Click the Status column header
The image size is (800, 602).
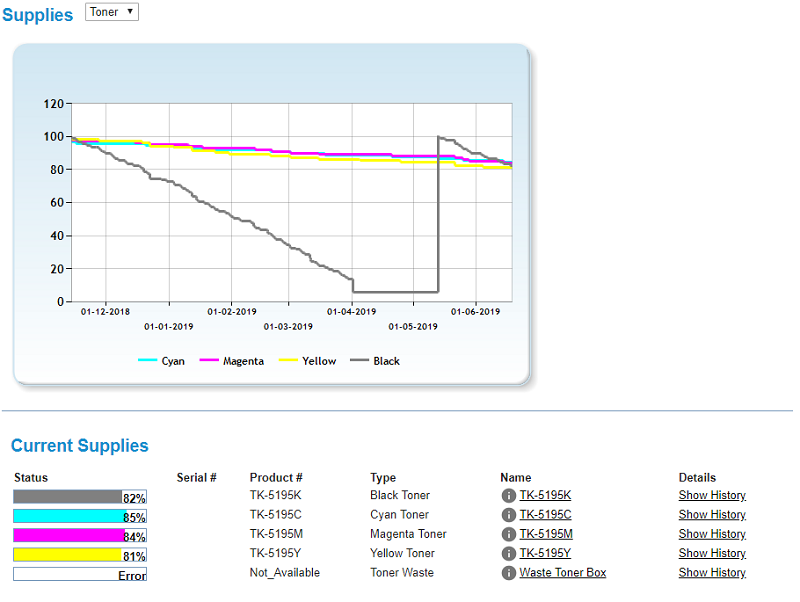(31, 478)
